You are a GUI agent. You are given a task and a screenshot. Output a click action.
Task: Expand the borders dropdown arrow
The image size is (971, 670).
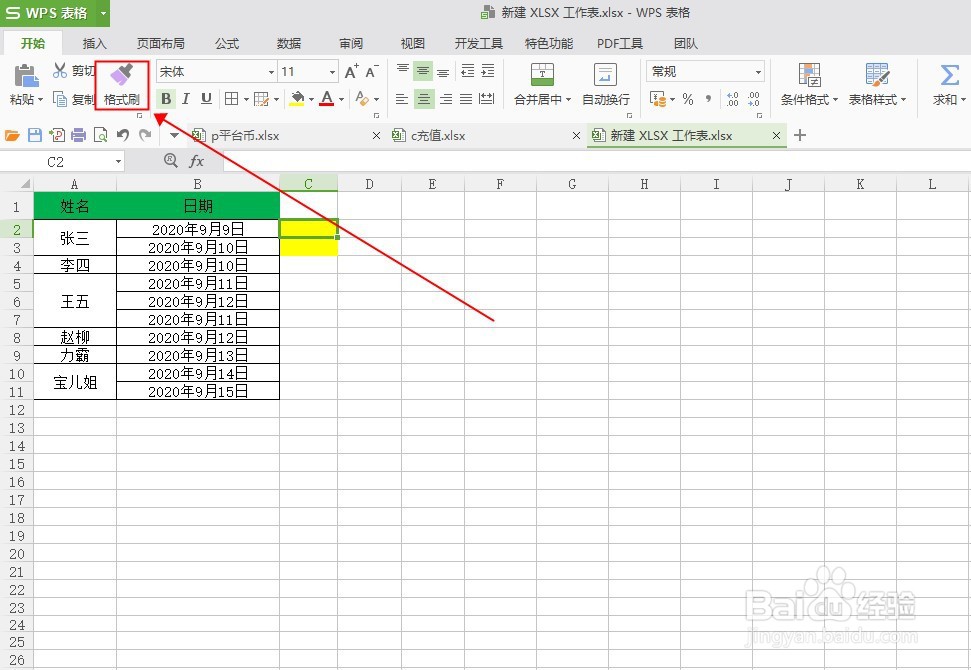pyautogui.click(x=246, y=99)
